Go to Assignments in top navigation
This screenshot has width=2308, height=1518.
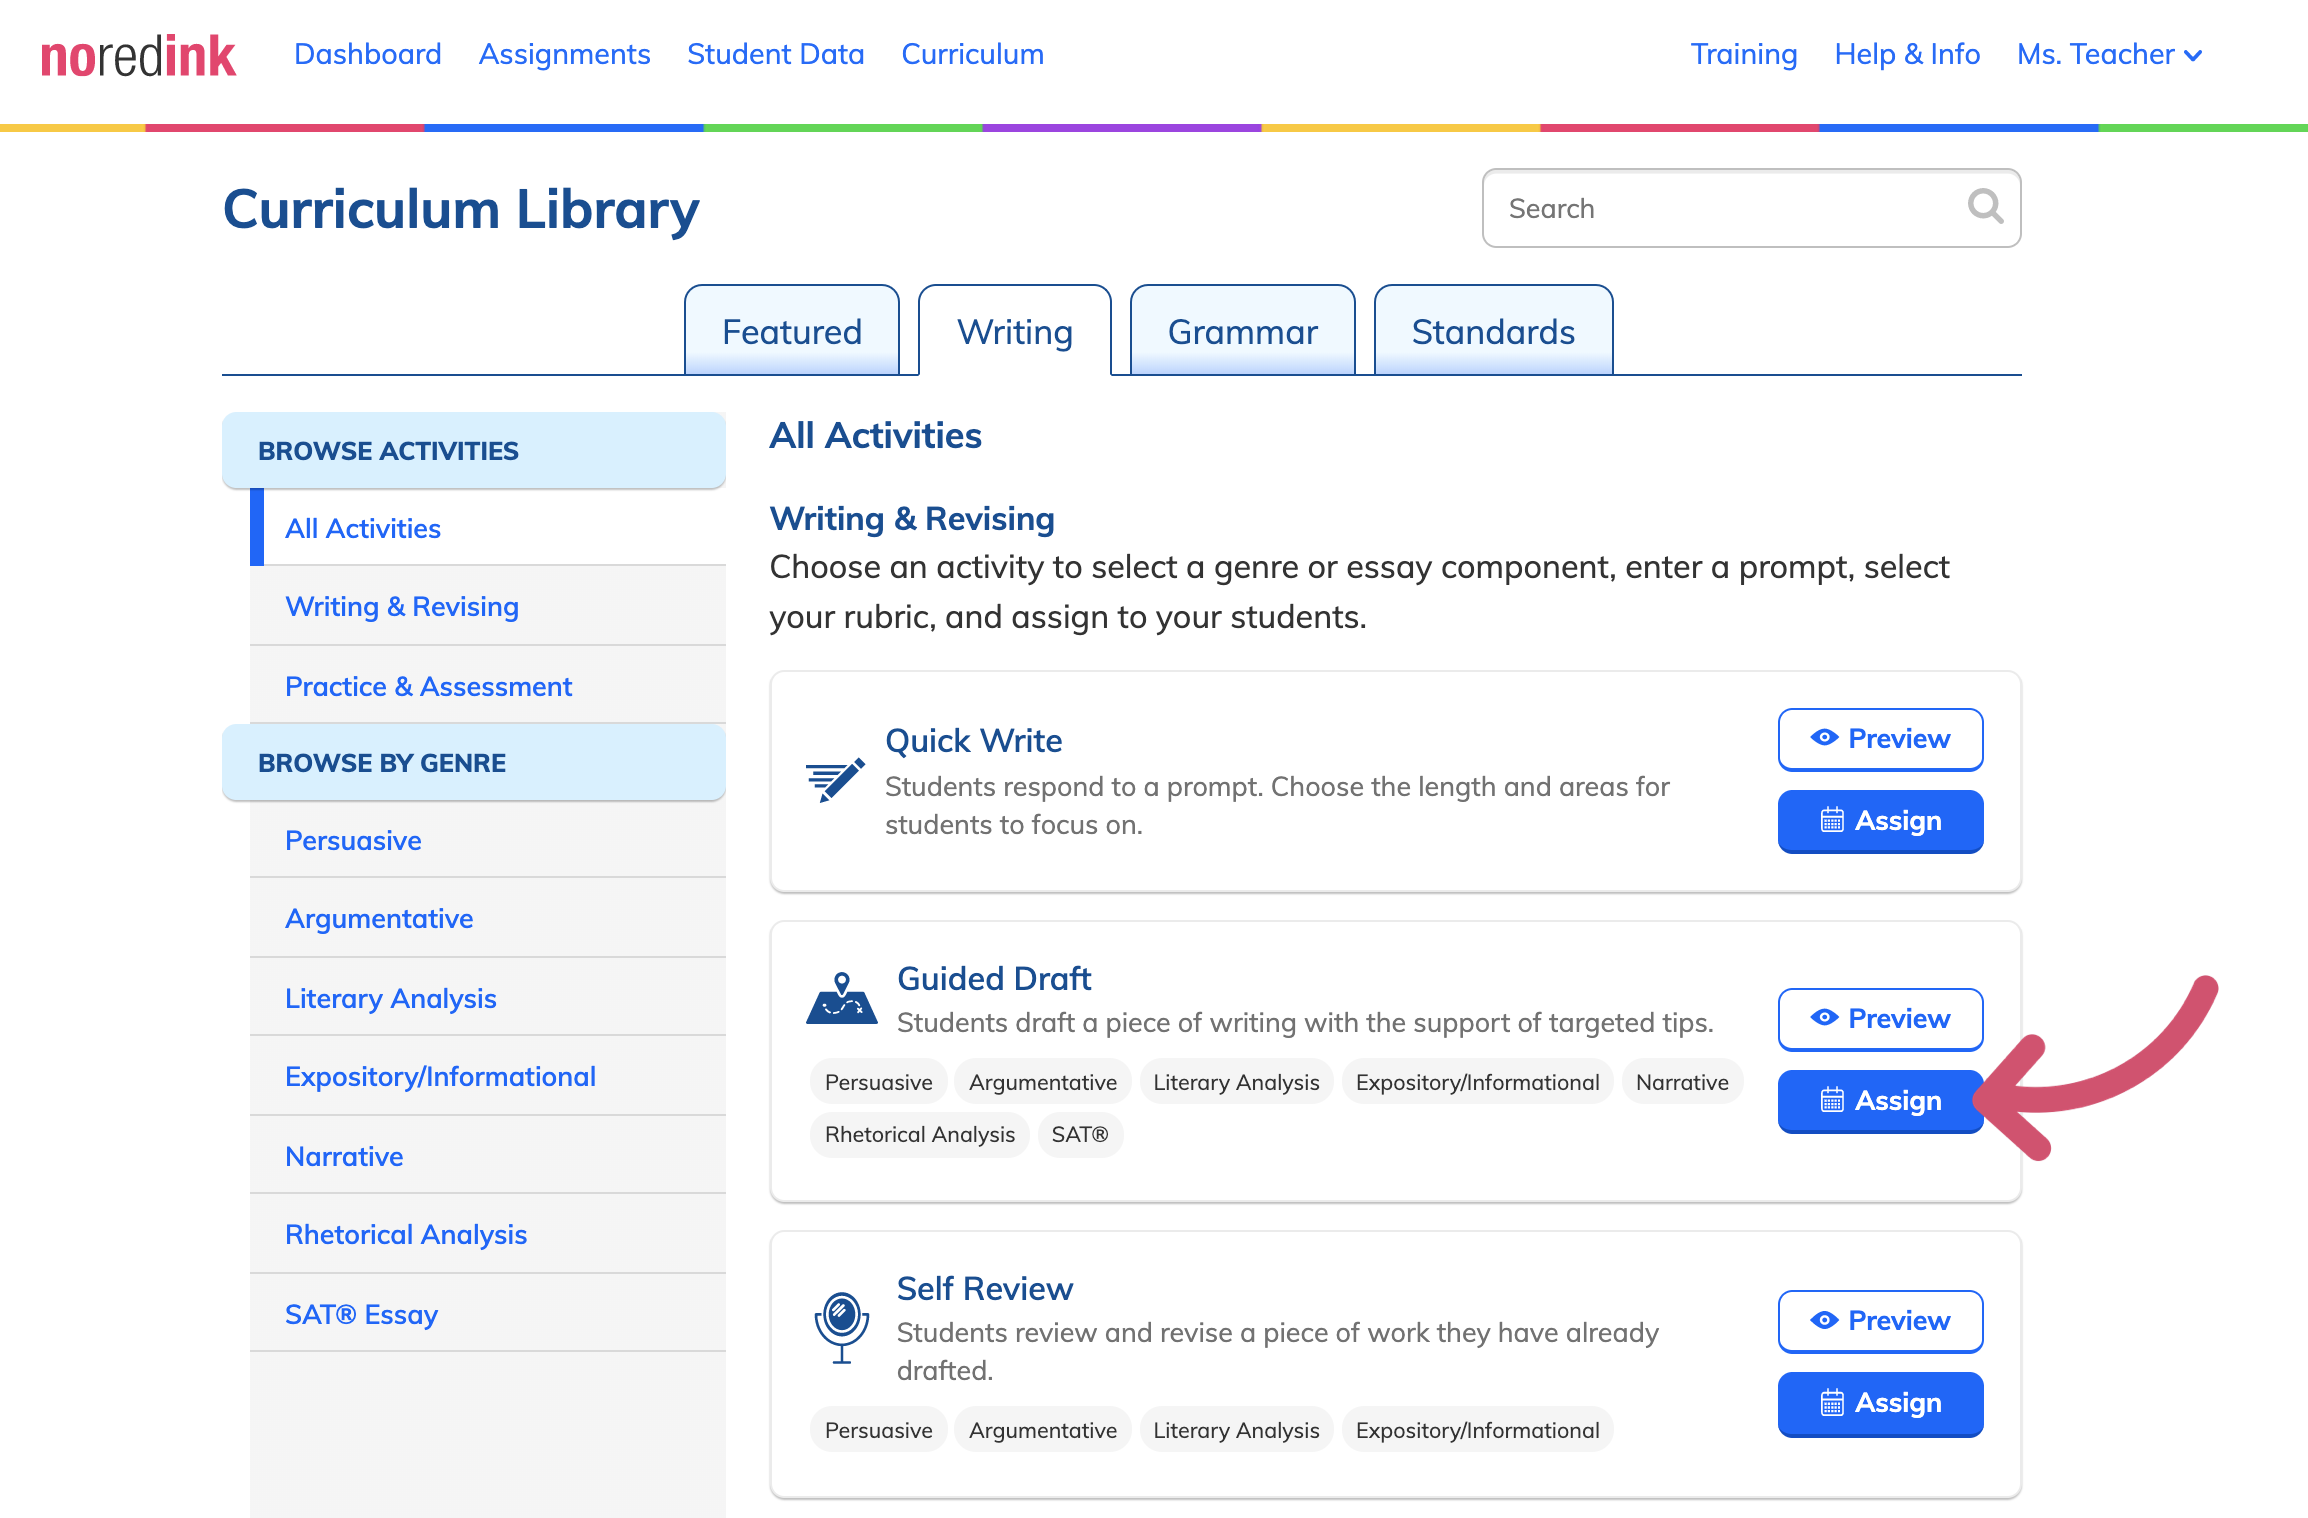(x=564, y=54)
